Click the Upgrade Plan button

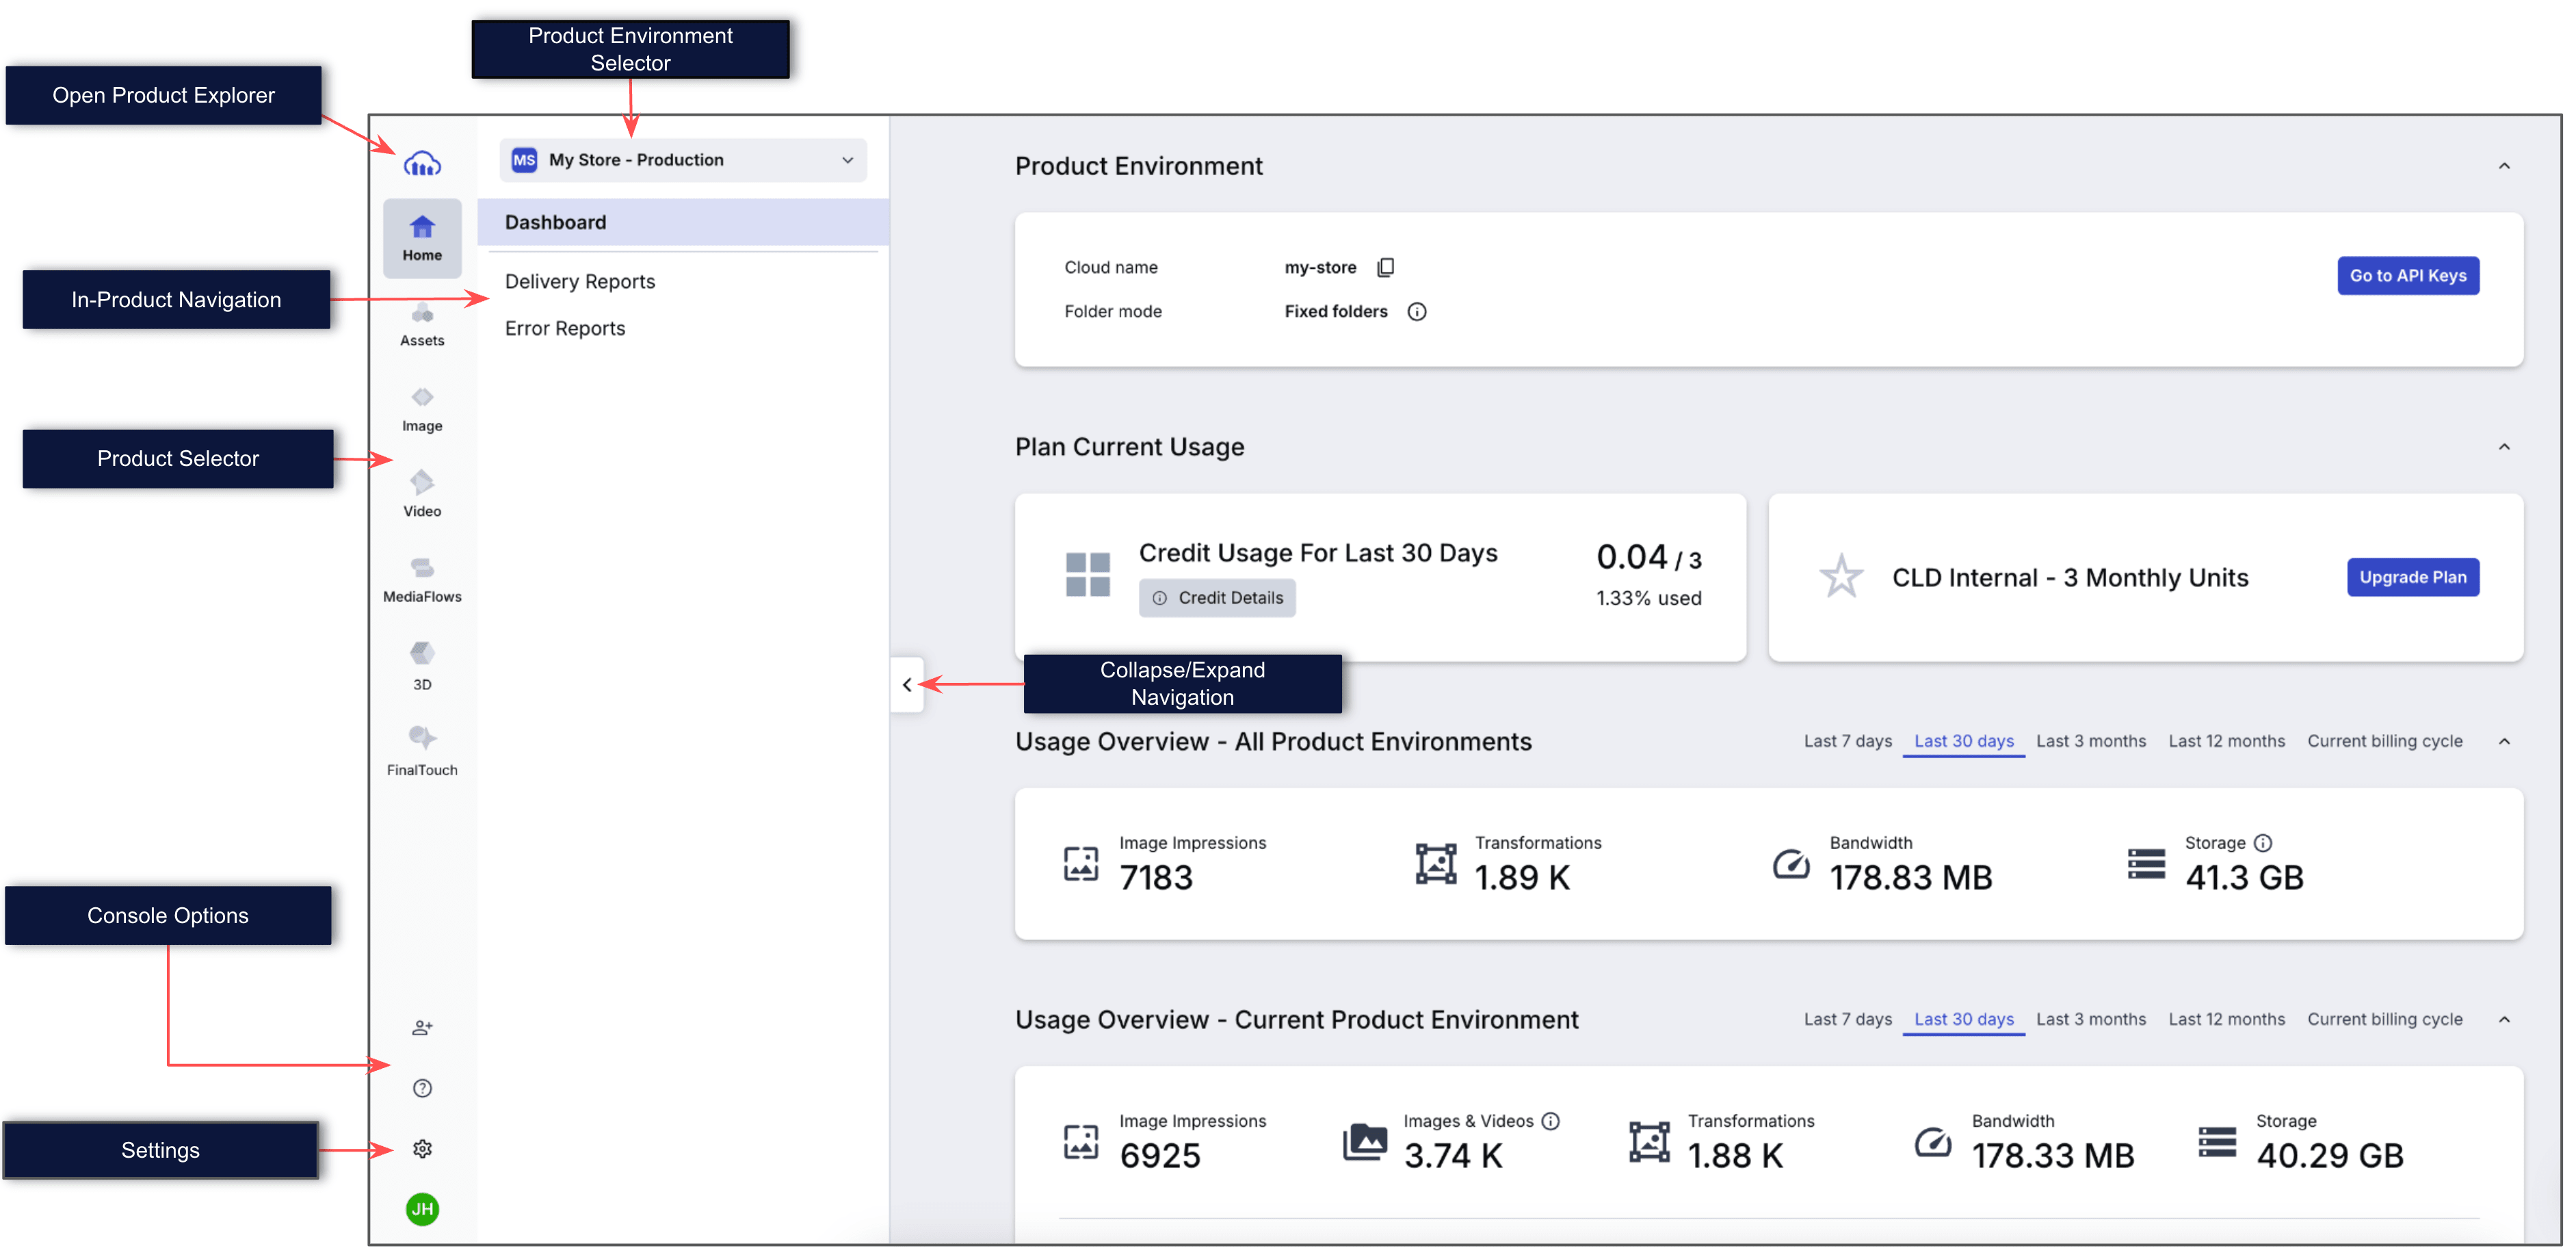pyautogui.click(x=2412, y=577)
